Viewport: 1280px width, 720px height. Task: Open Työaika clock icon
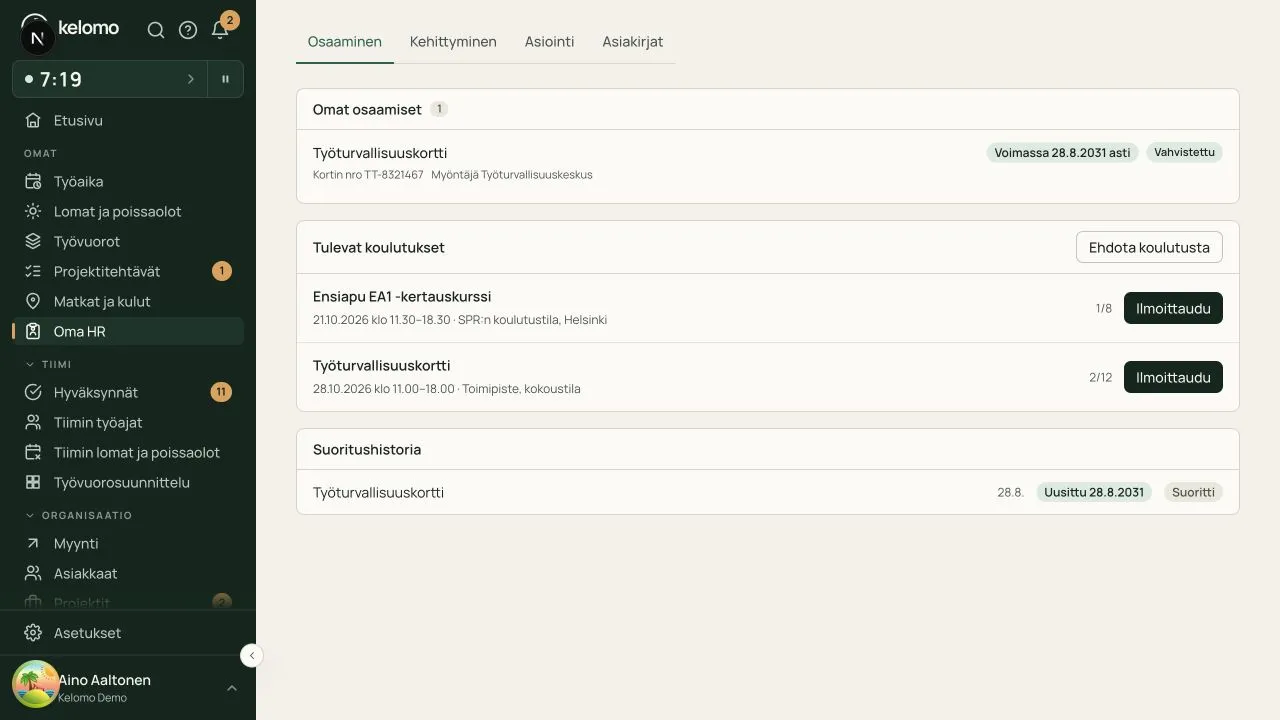(33, 182)
